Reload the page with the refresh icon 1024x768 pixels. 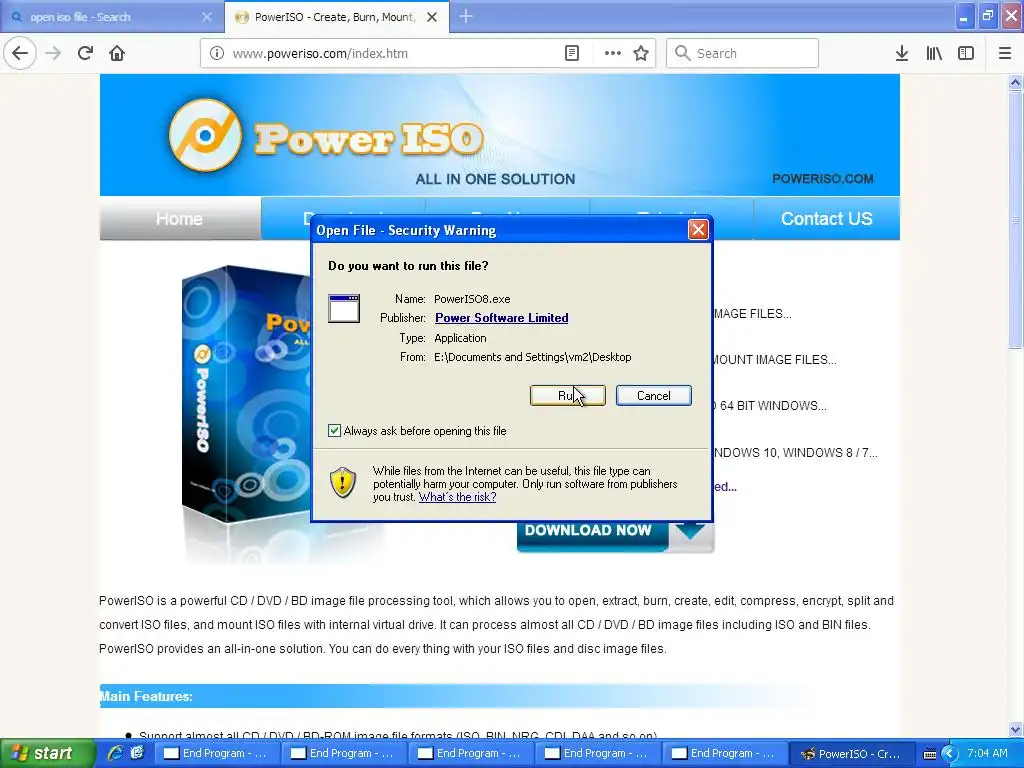(x=85, y=53)
